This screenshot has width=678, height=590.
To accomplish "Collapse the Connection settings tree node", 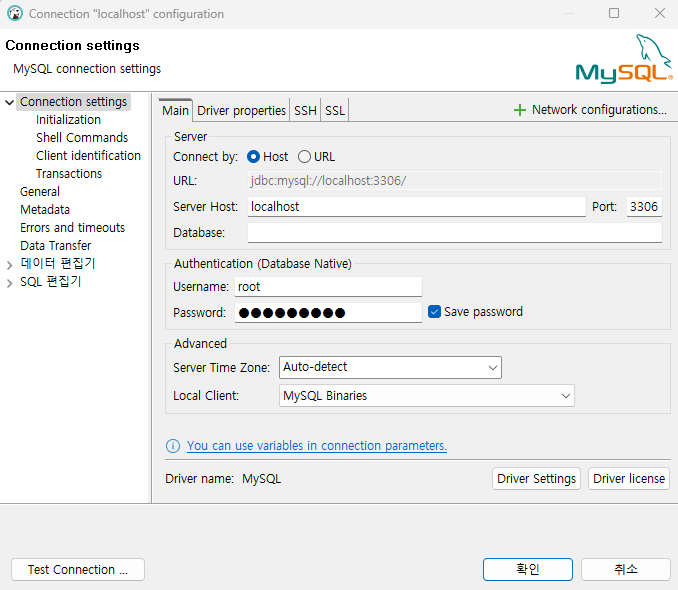I will point(10,102).
